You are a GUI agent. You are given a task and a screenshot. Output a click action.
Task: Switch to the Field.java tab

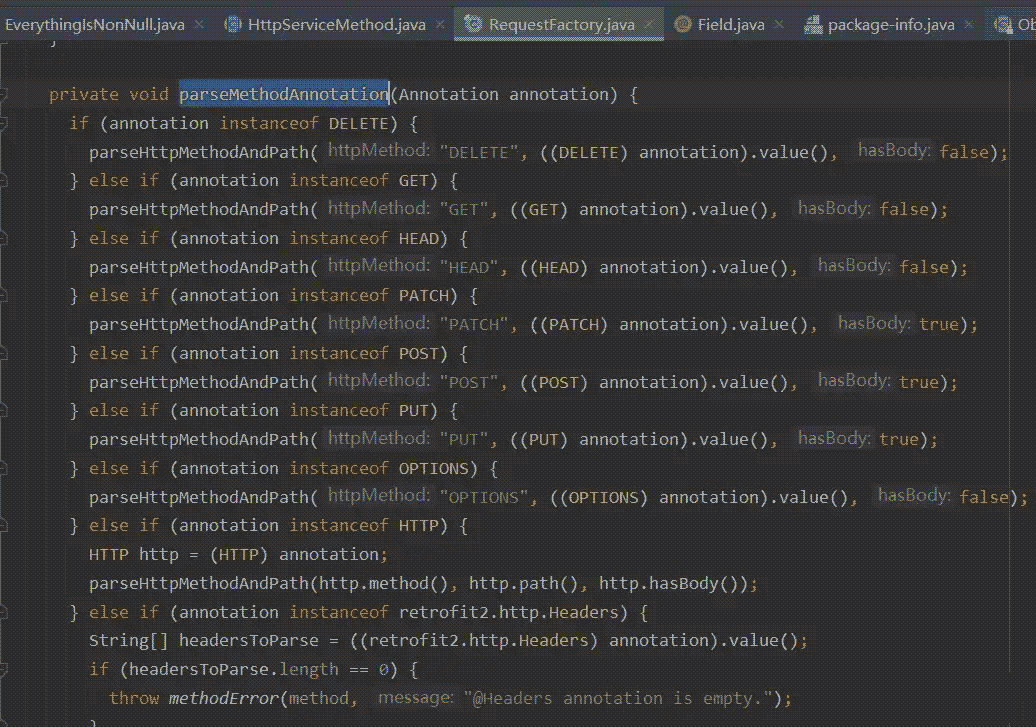point(731,25)
